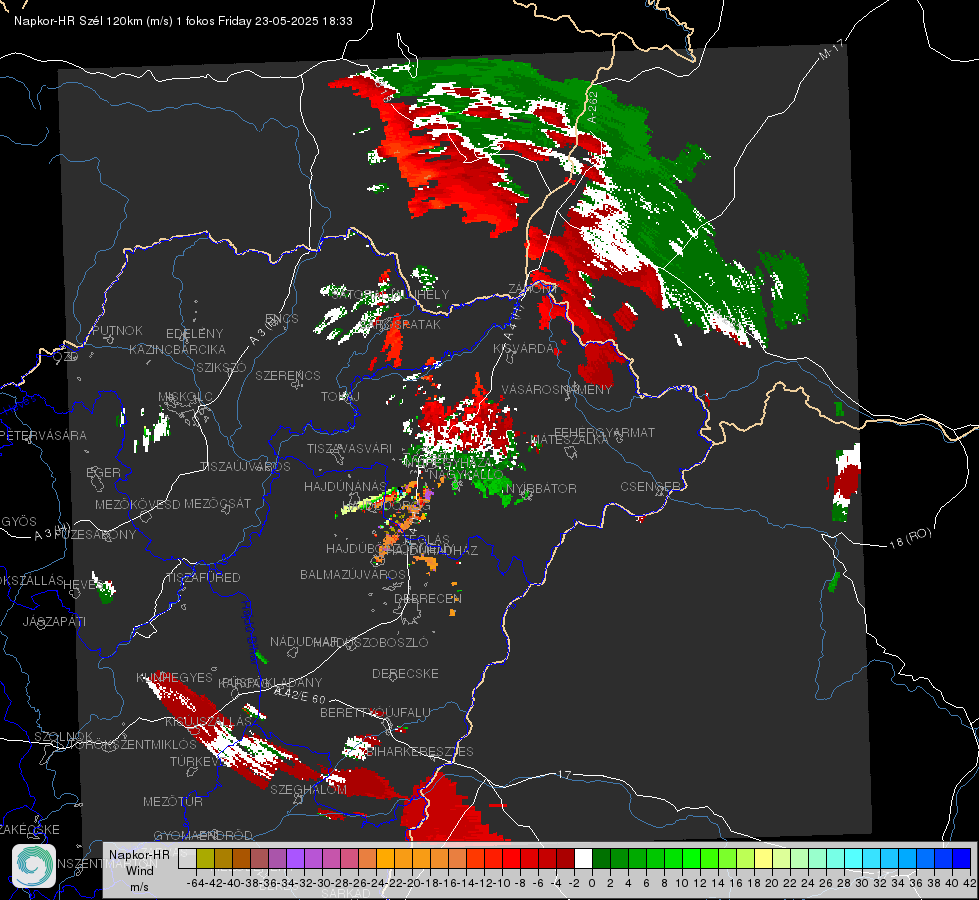Click the PÉTERVÁSÁRA town label
The height and width of the screenshot is (900, 979).
(x=43, y=435)
